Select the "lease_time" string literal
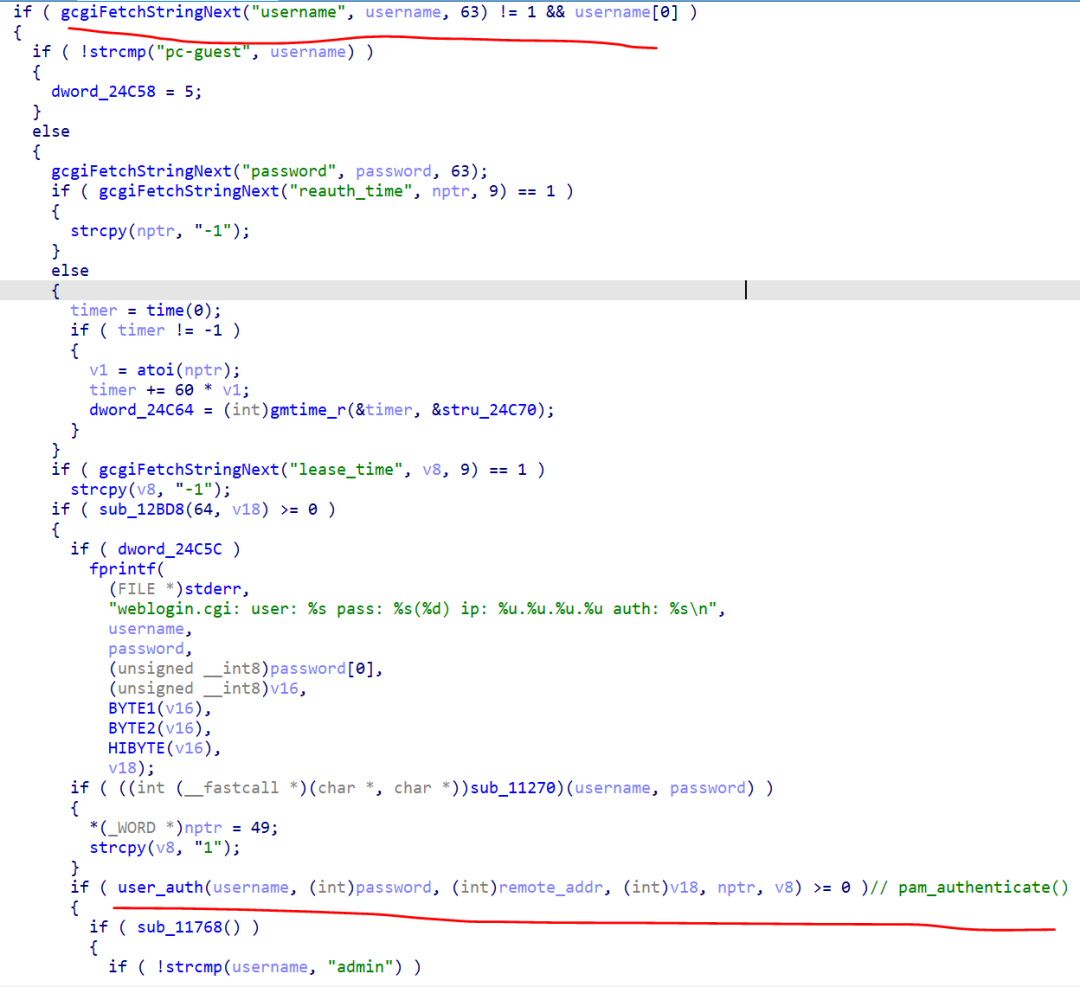The width and height of the screenshot is (1080, 987). [346, 469]
